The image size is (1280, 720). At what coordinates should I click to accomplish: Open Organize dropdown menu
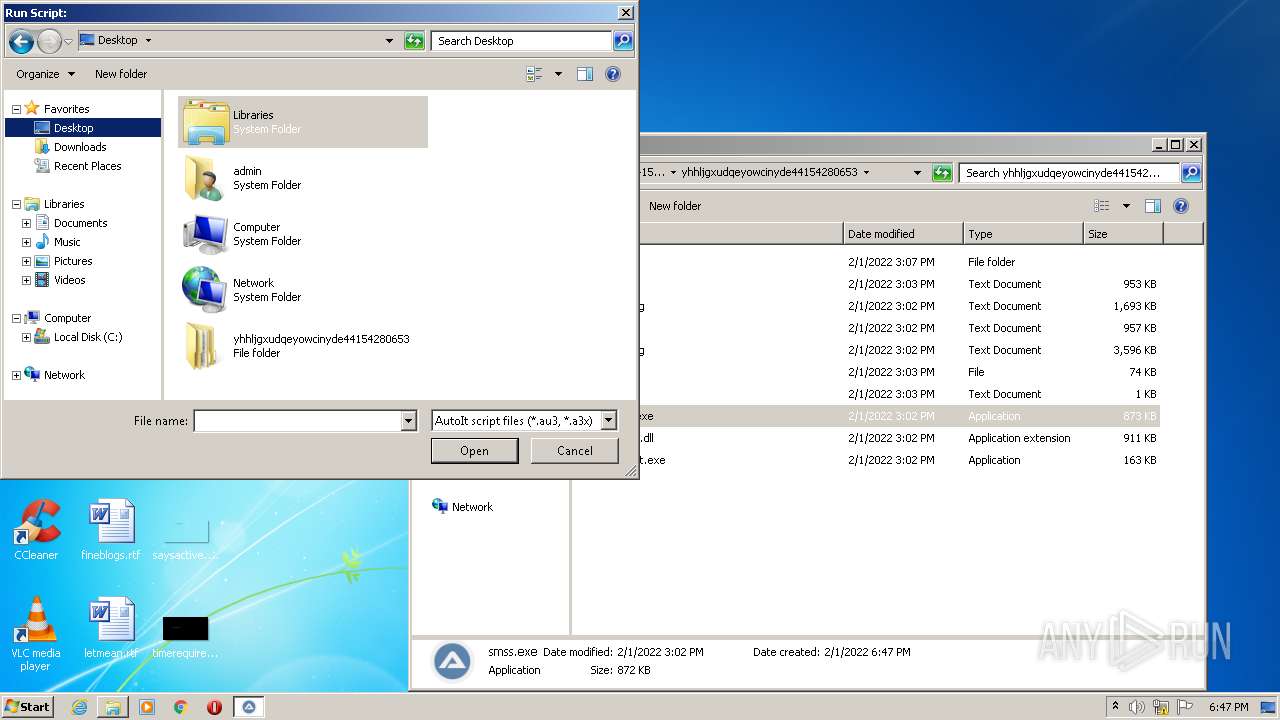pyautogui.click(x=45, y=74)
